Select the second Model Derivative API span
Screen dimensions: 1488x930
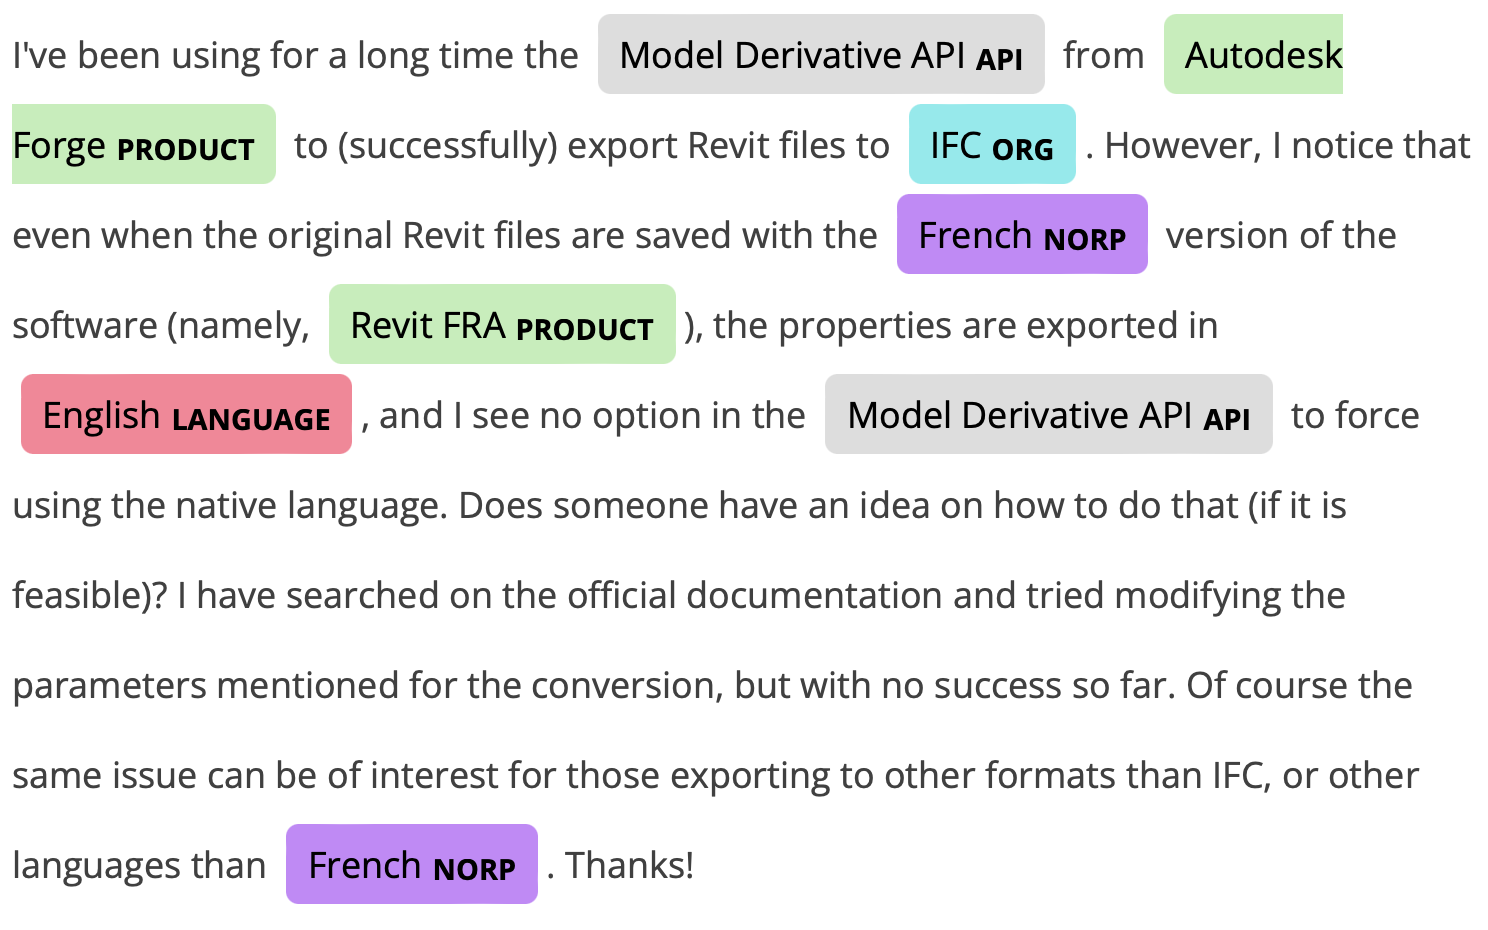click(1048, 414)
